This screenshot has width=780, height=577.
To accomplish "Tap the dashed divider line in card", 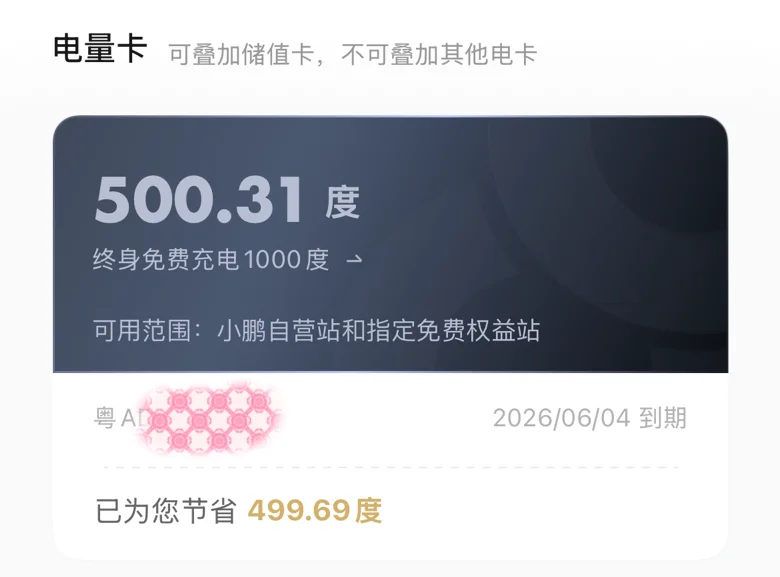I will click(x=390, y=468).
